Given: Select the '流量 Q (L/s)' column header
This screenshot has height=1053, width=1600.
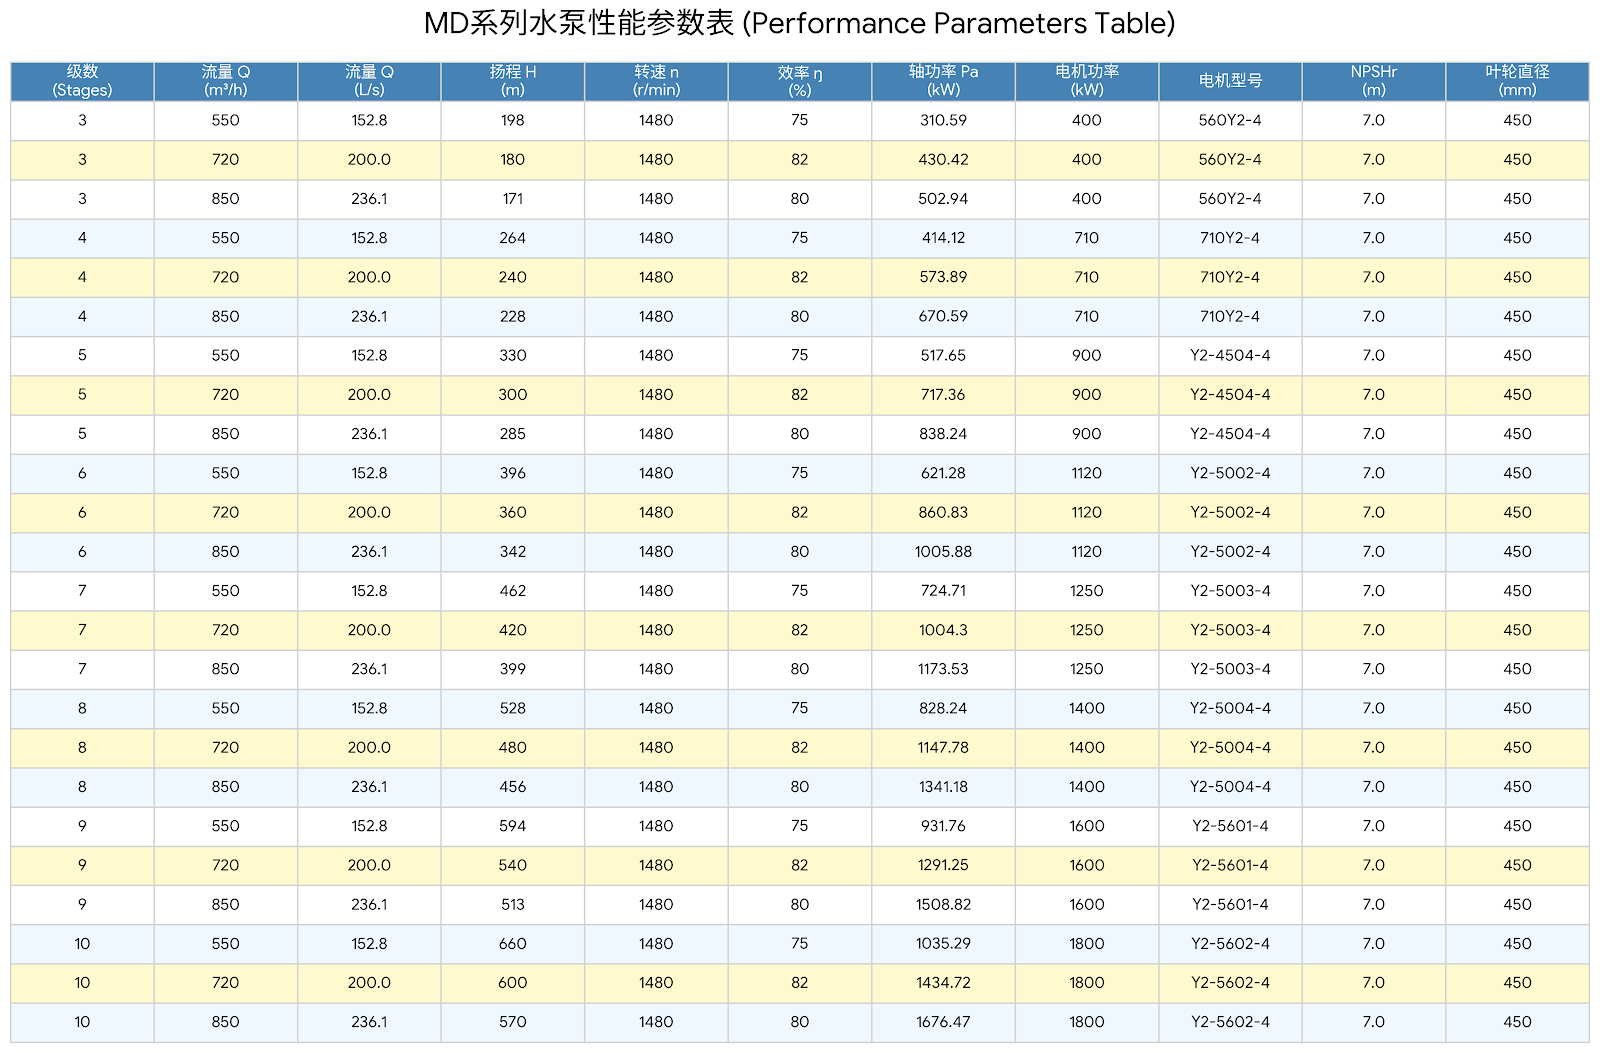Looking at the screenshot, I should [x=369, y=81].
